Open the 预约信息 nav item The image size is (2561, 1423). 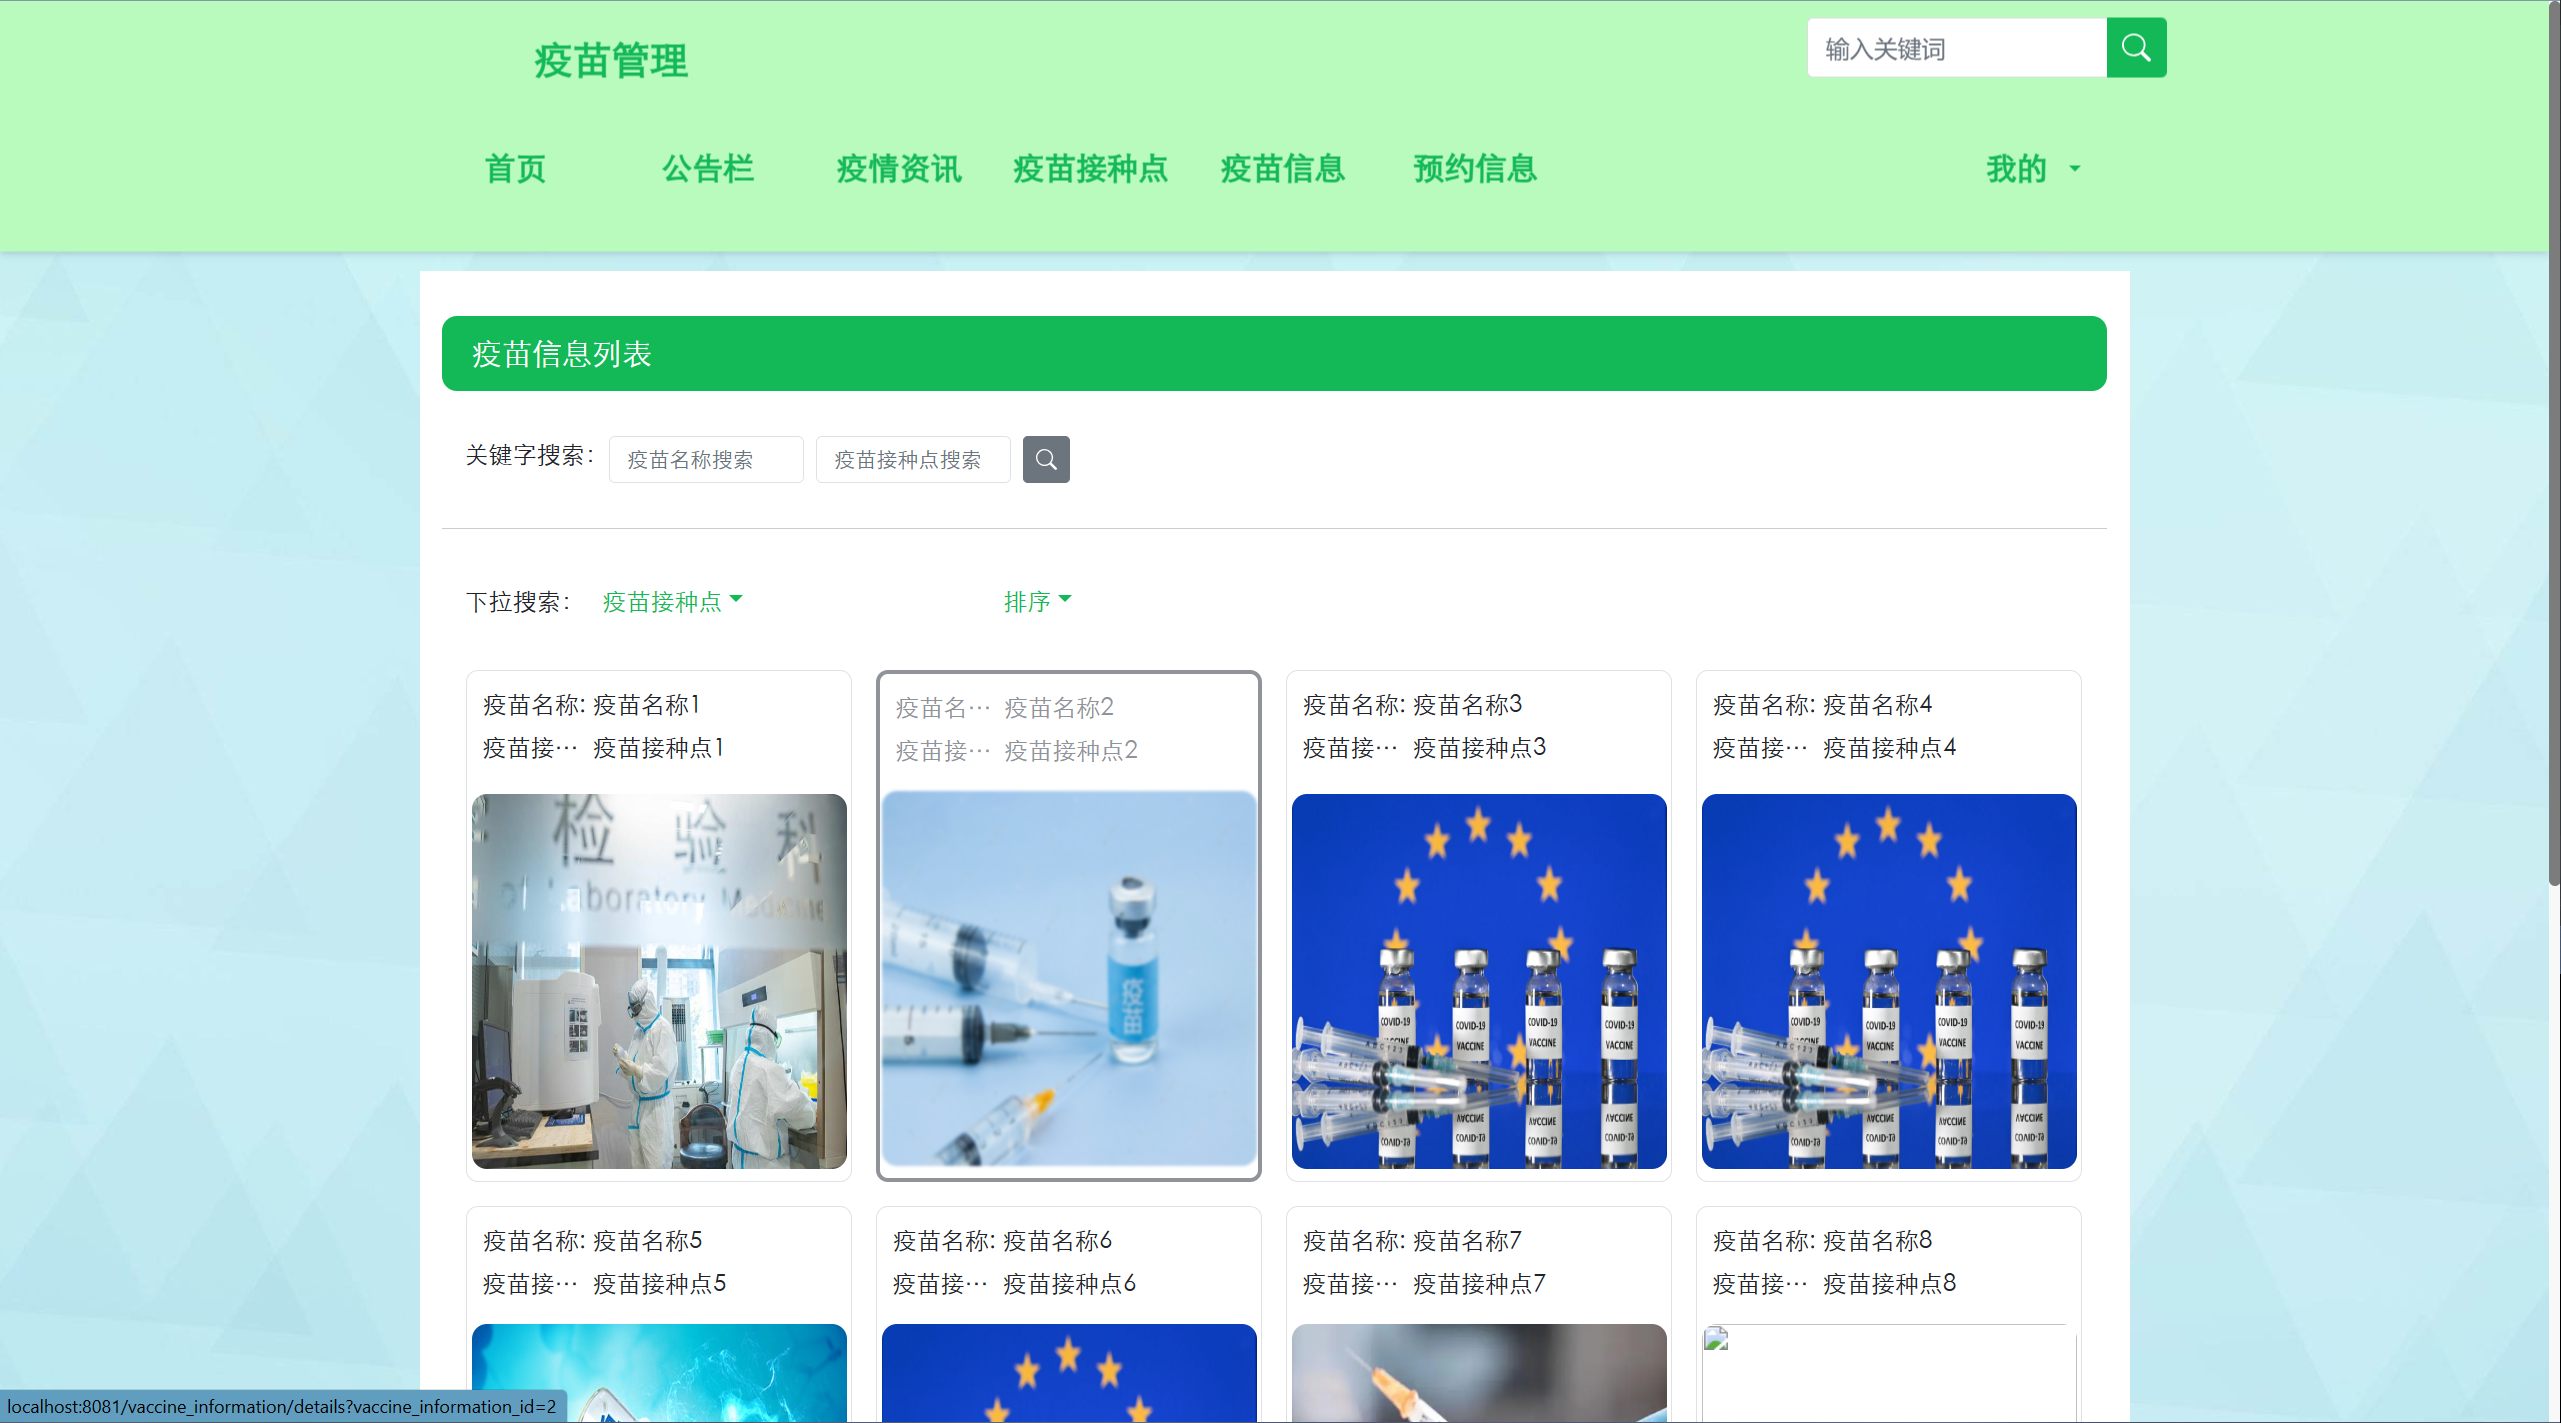tap(1475, 169)
